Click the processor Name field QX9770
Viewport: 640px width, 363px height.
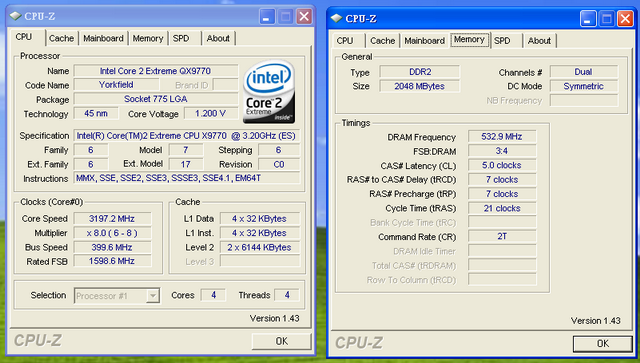point(156,71)
